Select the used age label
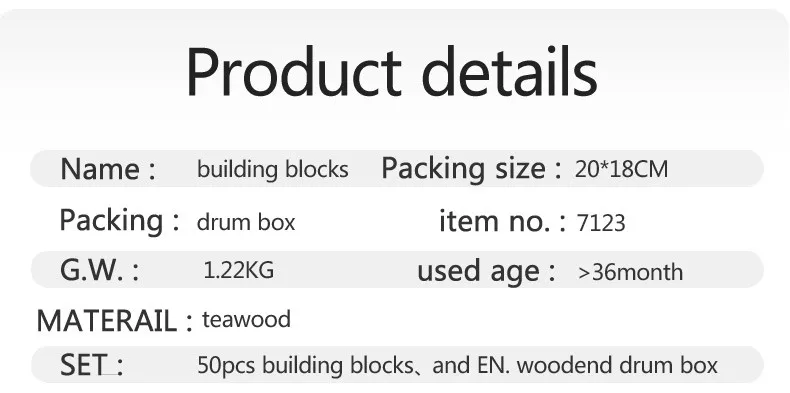Screen dimensions: 790x393 point(486,272)
